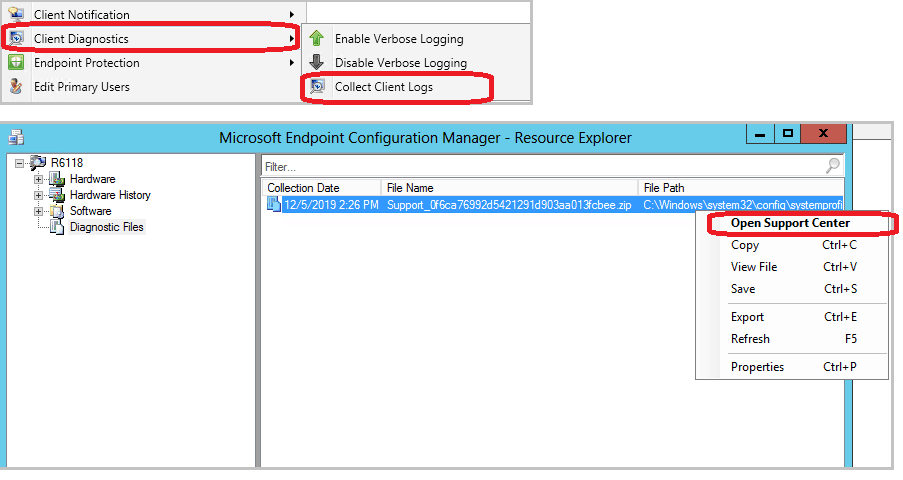Click the Hardware History node icon
Image resolution: width=903 pixels, height=480 pixels.
[56, 195]
